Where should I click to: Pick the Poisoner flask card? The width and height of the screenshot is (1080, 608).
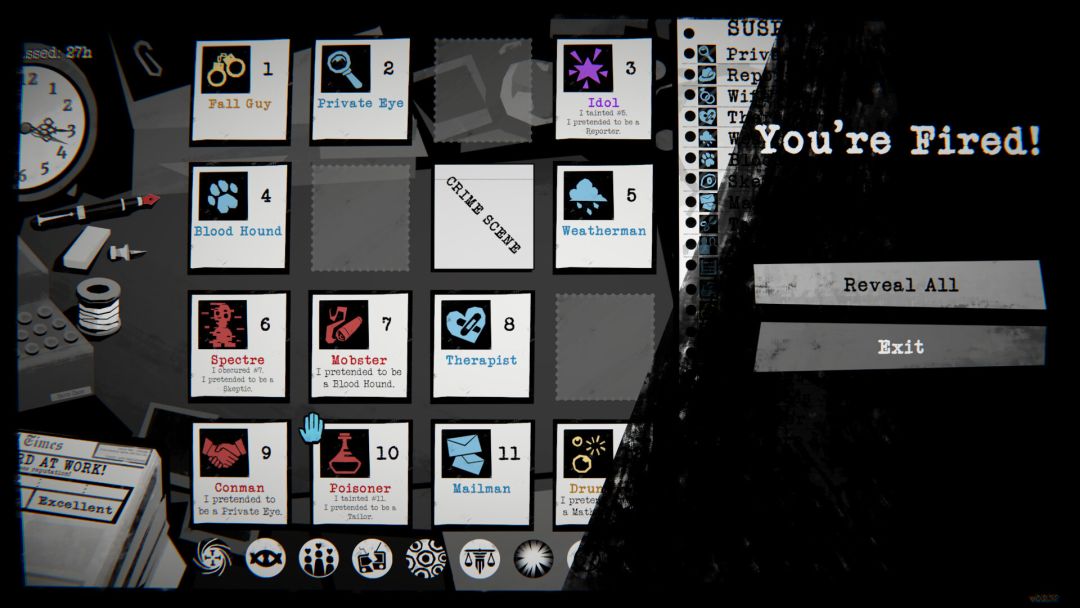click(x=360, y=473)
